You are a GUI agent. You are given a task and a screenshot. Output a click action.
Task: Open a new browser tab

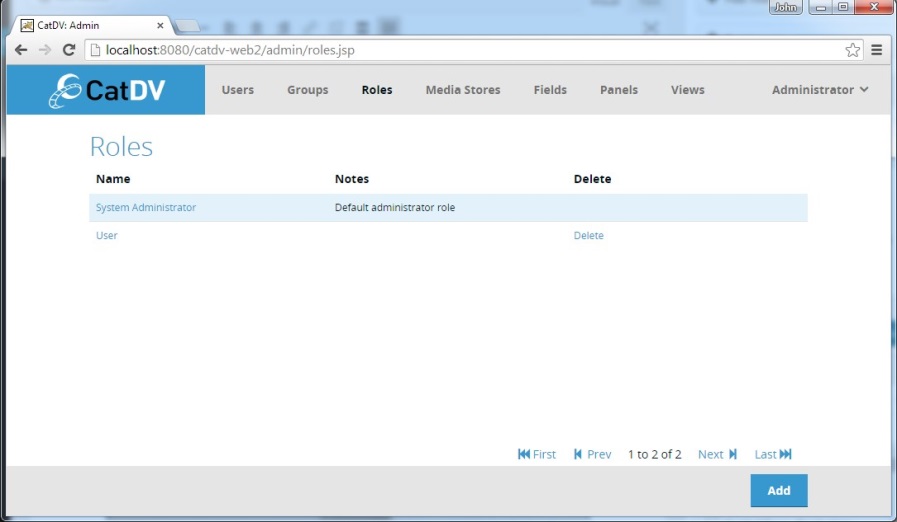tap(187, 25)
